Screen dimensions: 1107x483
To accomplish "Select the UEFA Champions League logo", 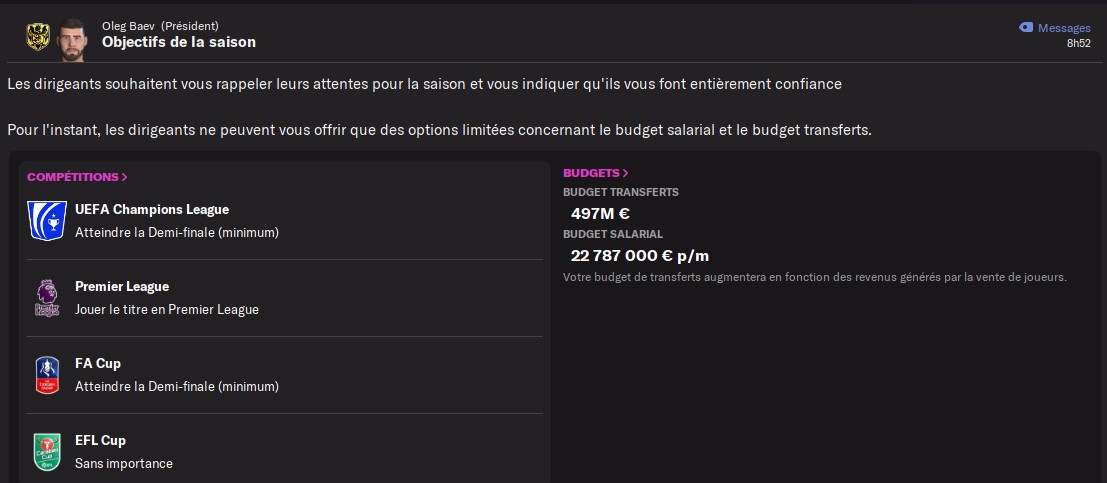I will (x=47, y=220).
